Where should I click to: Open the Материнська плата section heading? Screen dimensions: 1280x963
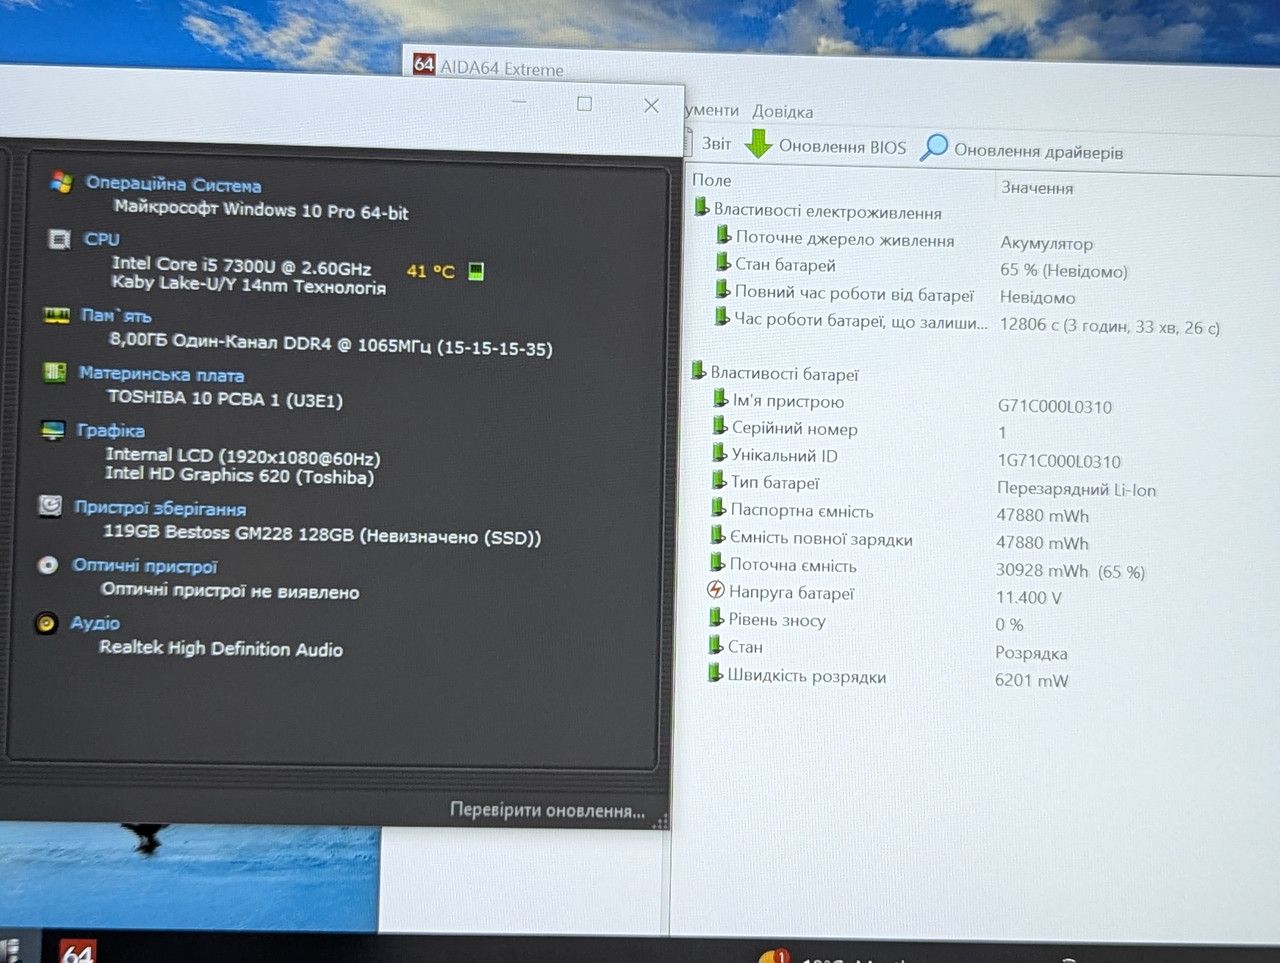tap(161, 374)
